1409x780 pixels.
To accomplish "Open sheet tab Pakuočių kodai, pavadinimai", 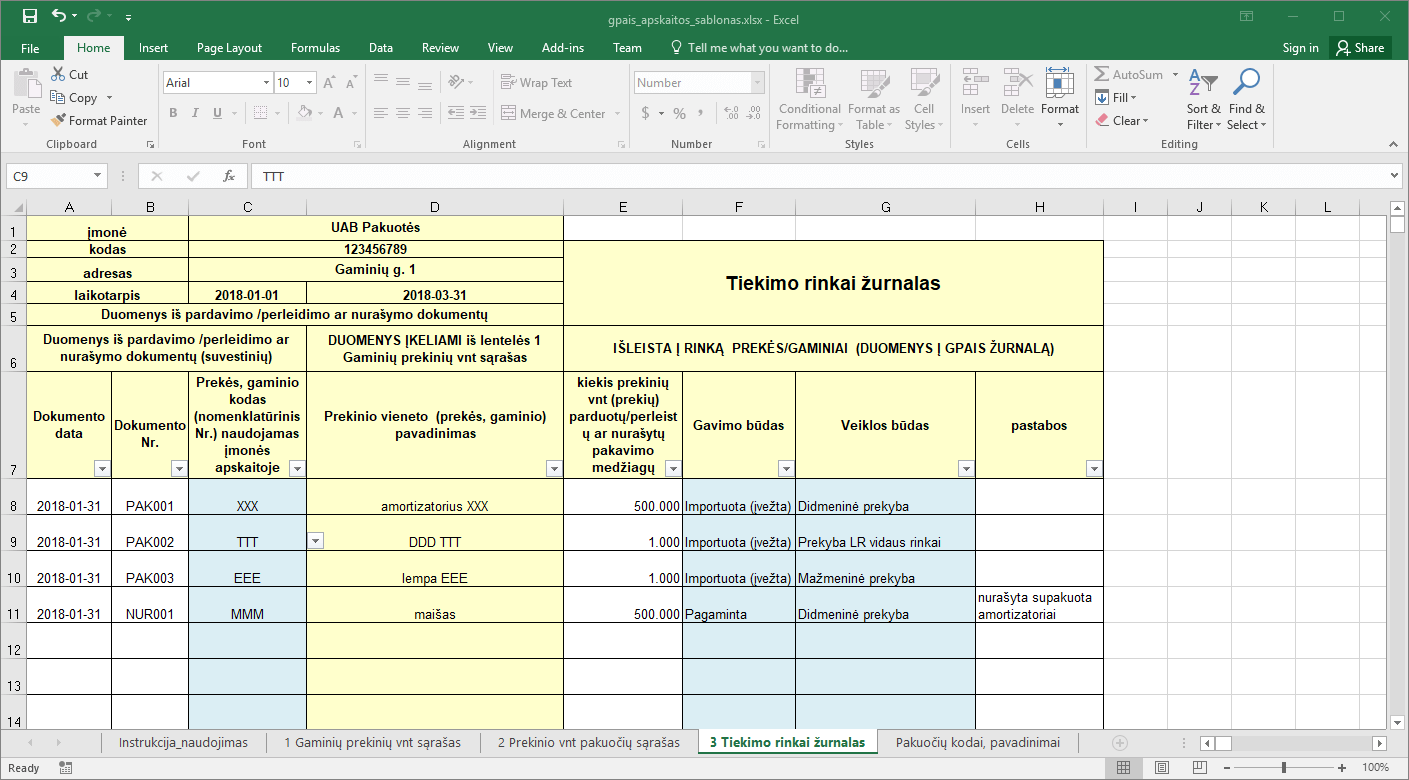I will pos(978,742).
